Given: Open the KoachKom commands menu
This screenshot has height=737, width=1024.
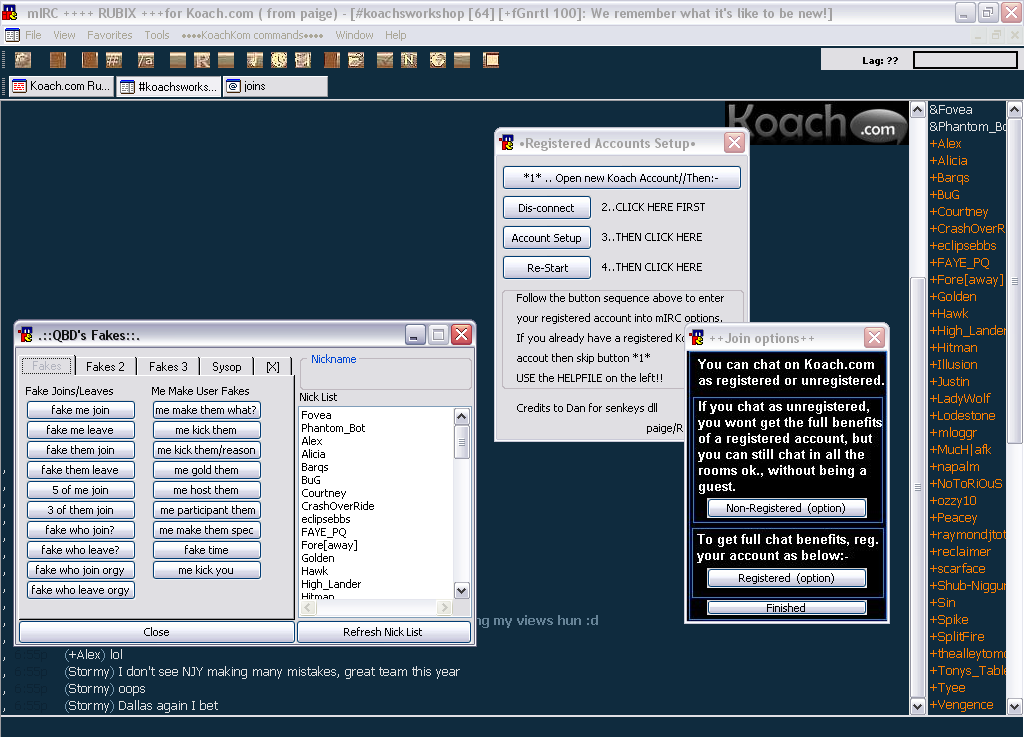Looking at the screenshot, I should 252,35.
